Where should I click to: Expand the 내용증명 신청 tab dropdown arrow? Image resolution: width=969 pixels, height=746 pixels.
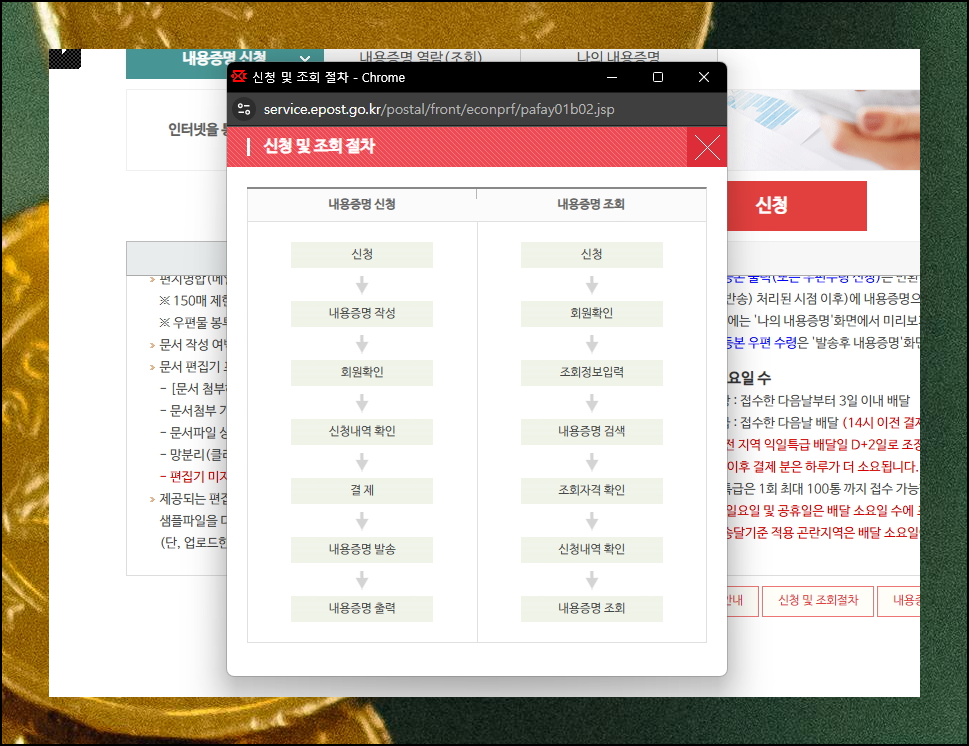click(x=305, y=59)
